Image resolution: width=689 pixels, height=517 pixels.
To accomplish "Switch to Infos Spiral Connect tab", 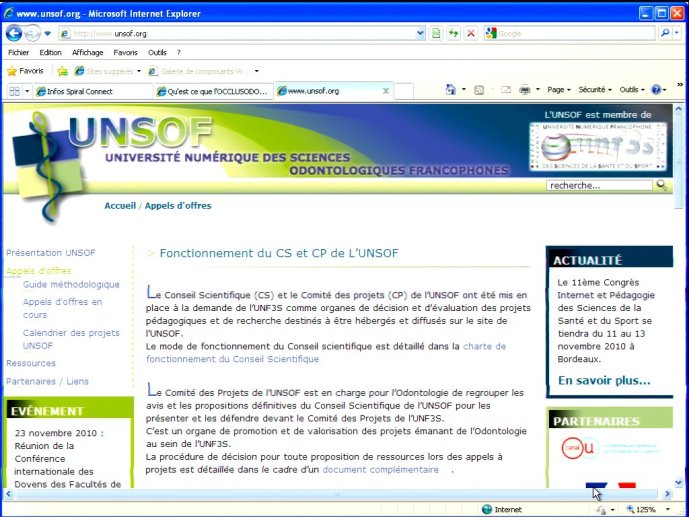I will 92,91.
